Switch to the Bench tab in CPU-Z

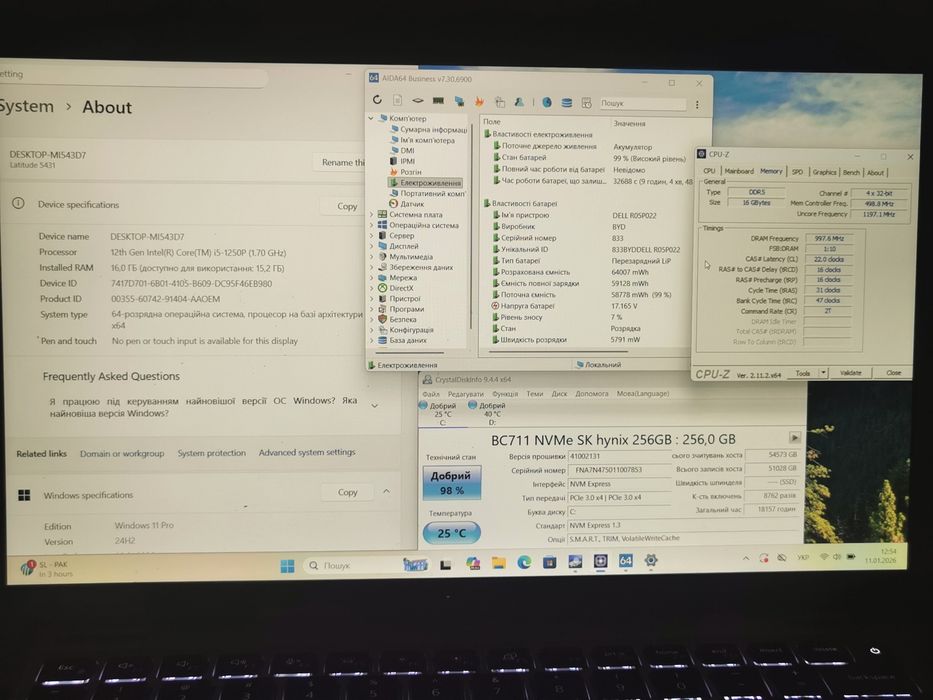pos(851,173)
